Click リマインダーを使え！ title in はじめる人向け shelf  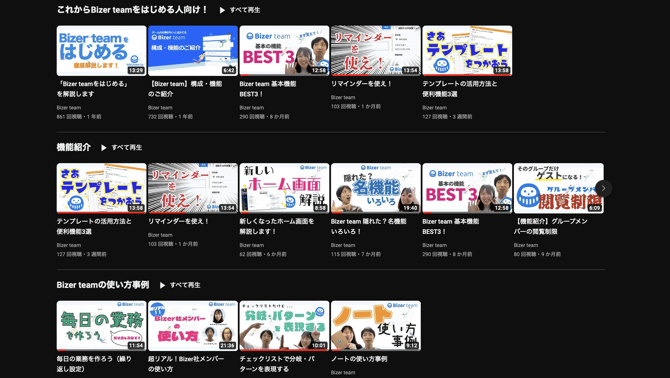tap(361, 84)
